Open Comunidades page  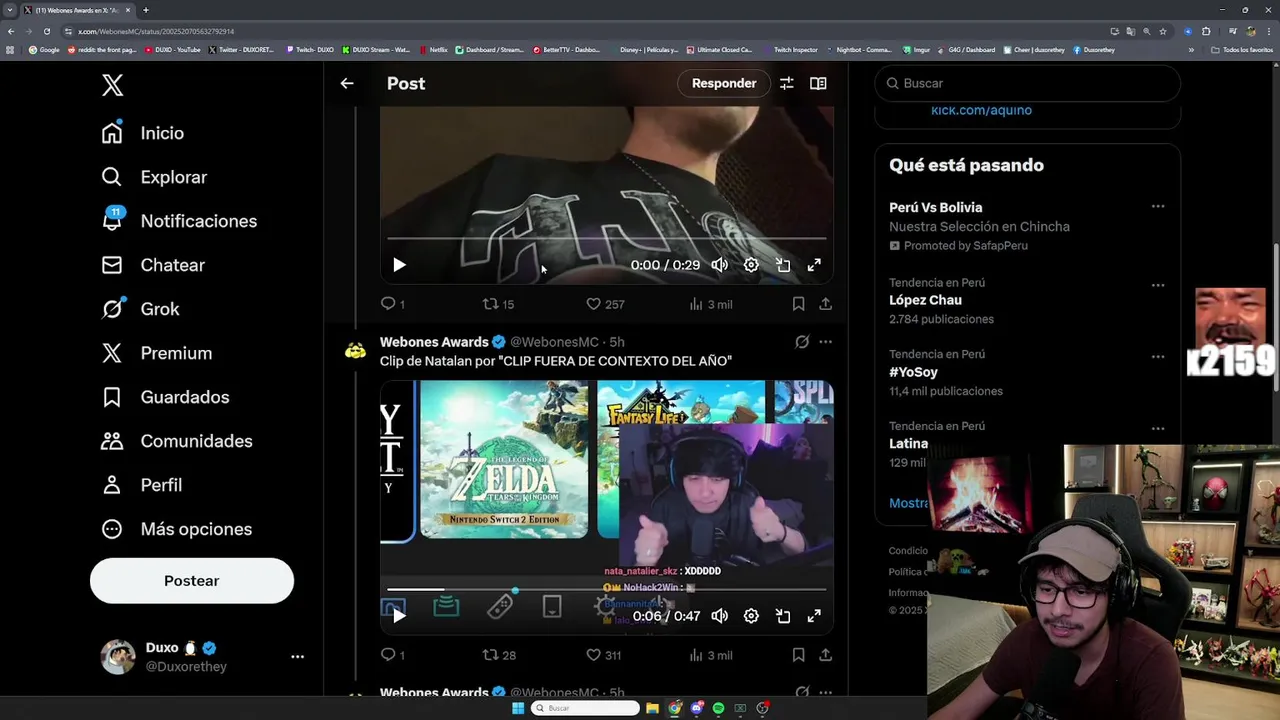177,441
